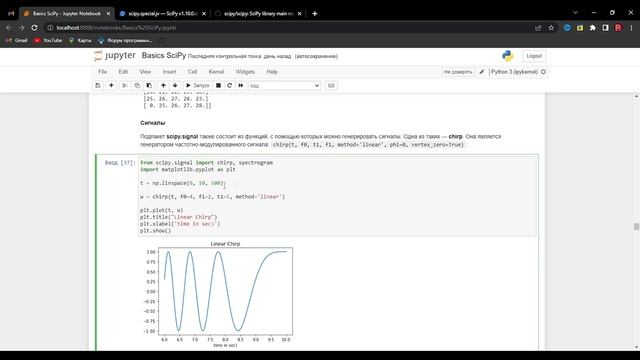Image resolution: width=640 pixels, height=360 pixels.
Task: Open the browser extensions puzzle icon
Action: coord(593,28)
